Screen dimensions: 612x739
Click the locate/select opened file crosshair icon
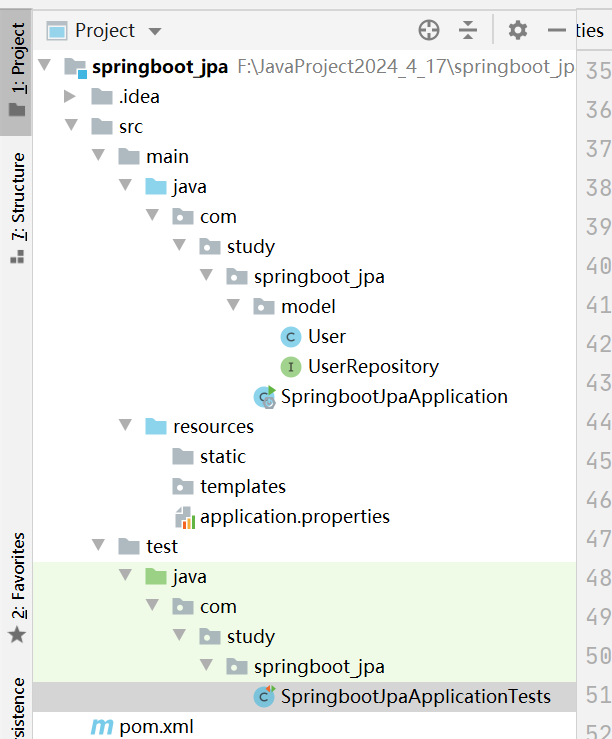(x=429, y=31)
